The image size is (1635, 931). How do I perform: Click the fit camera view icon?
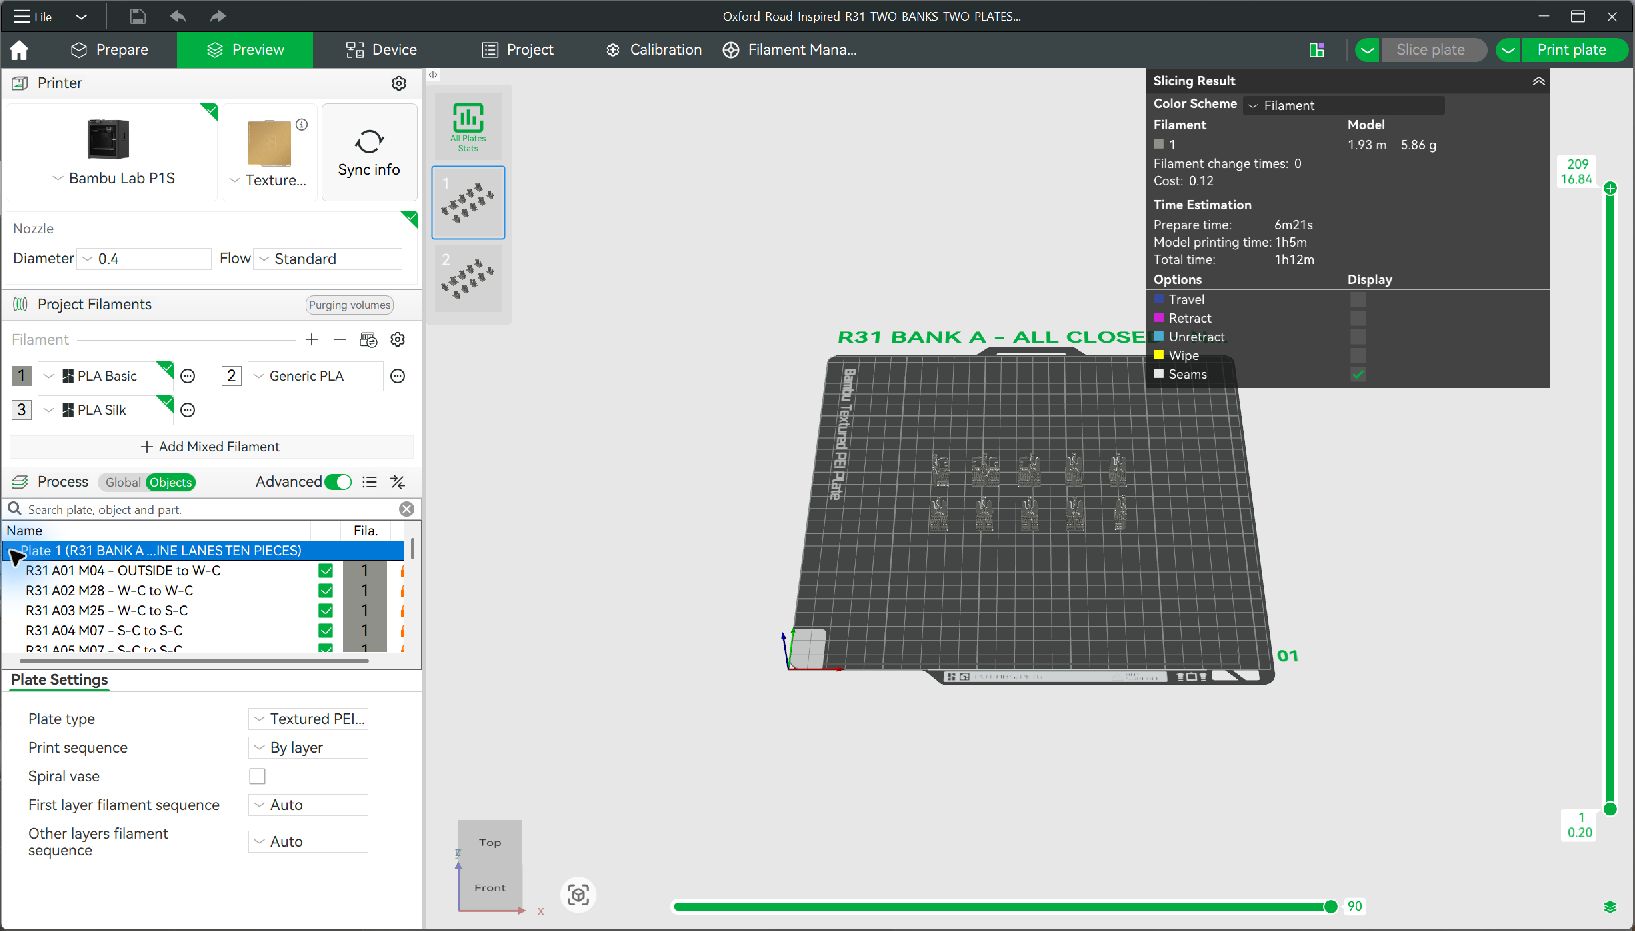coord(578,894)
